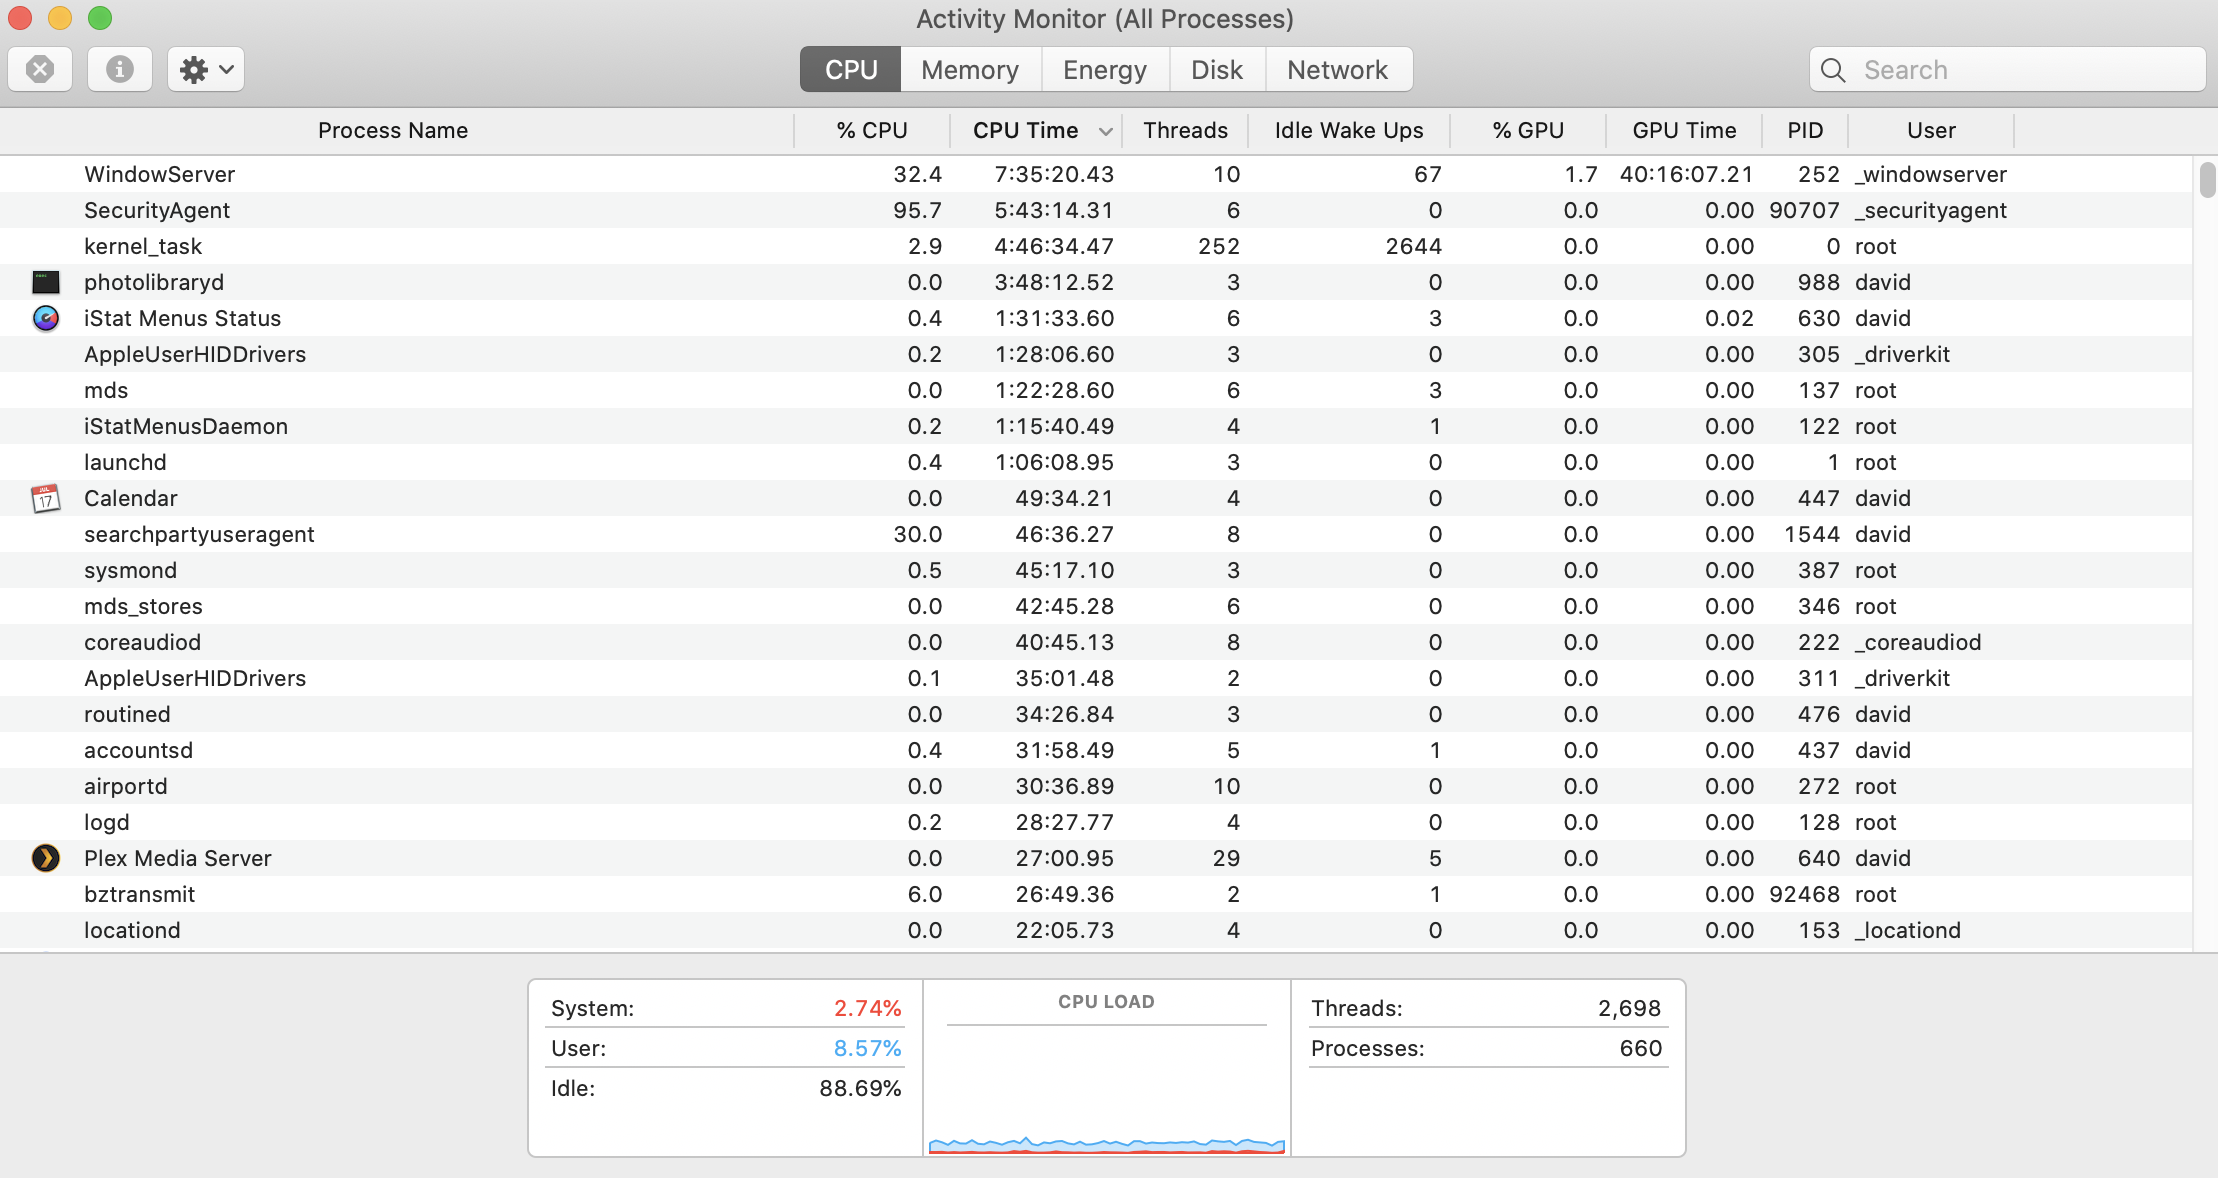Sort by Process Name column header
Image resolution: width=2218 pixels, height=1178 pixels.
393,131
